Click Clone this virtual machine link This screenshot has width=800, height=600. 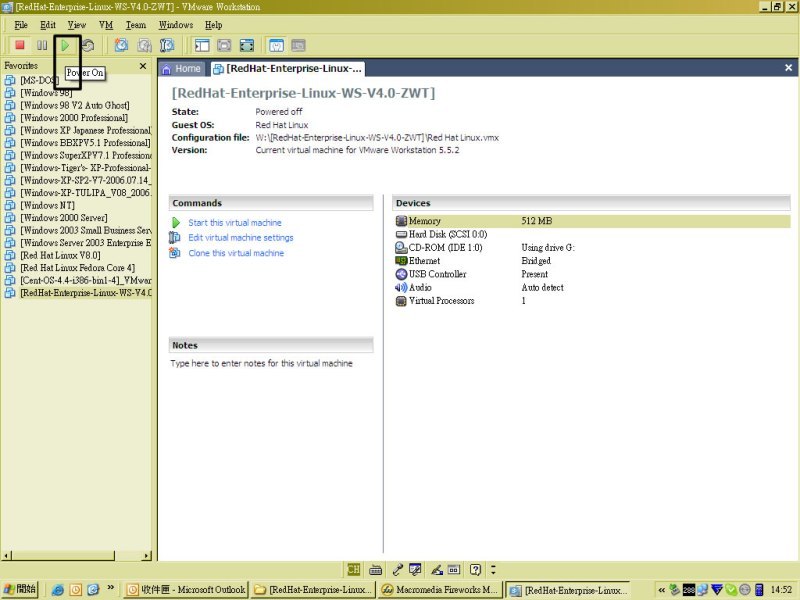(236, 253)
